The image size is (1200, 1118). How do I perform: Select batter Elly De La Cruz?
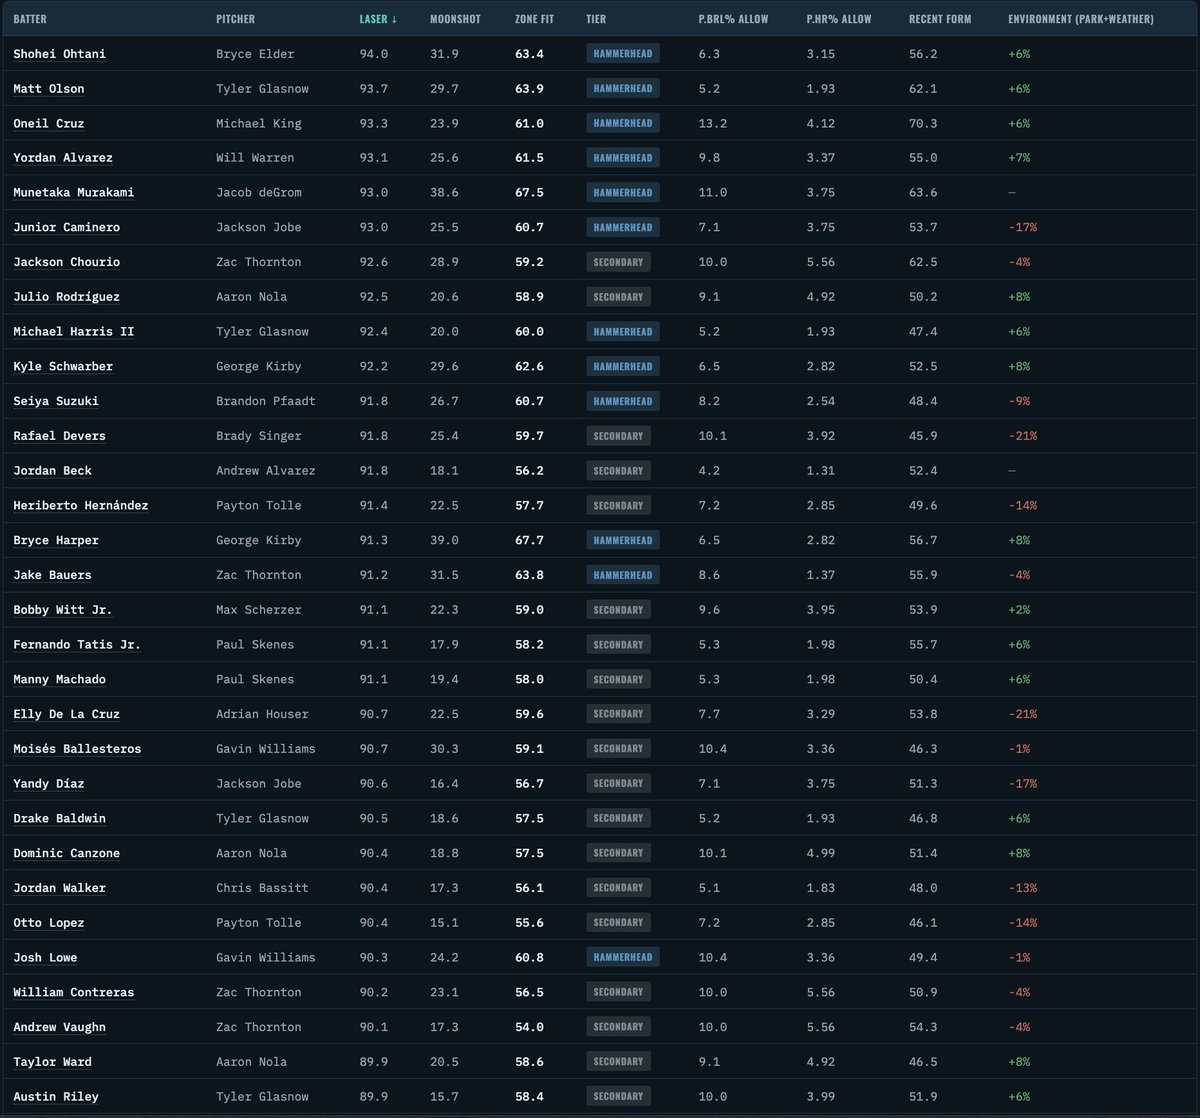(x=66, y=715)
